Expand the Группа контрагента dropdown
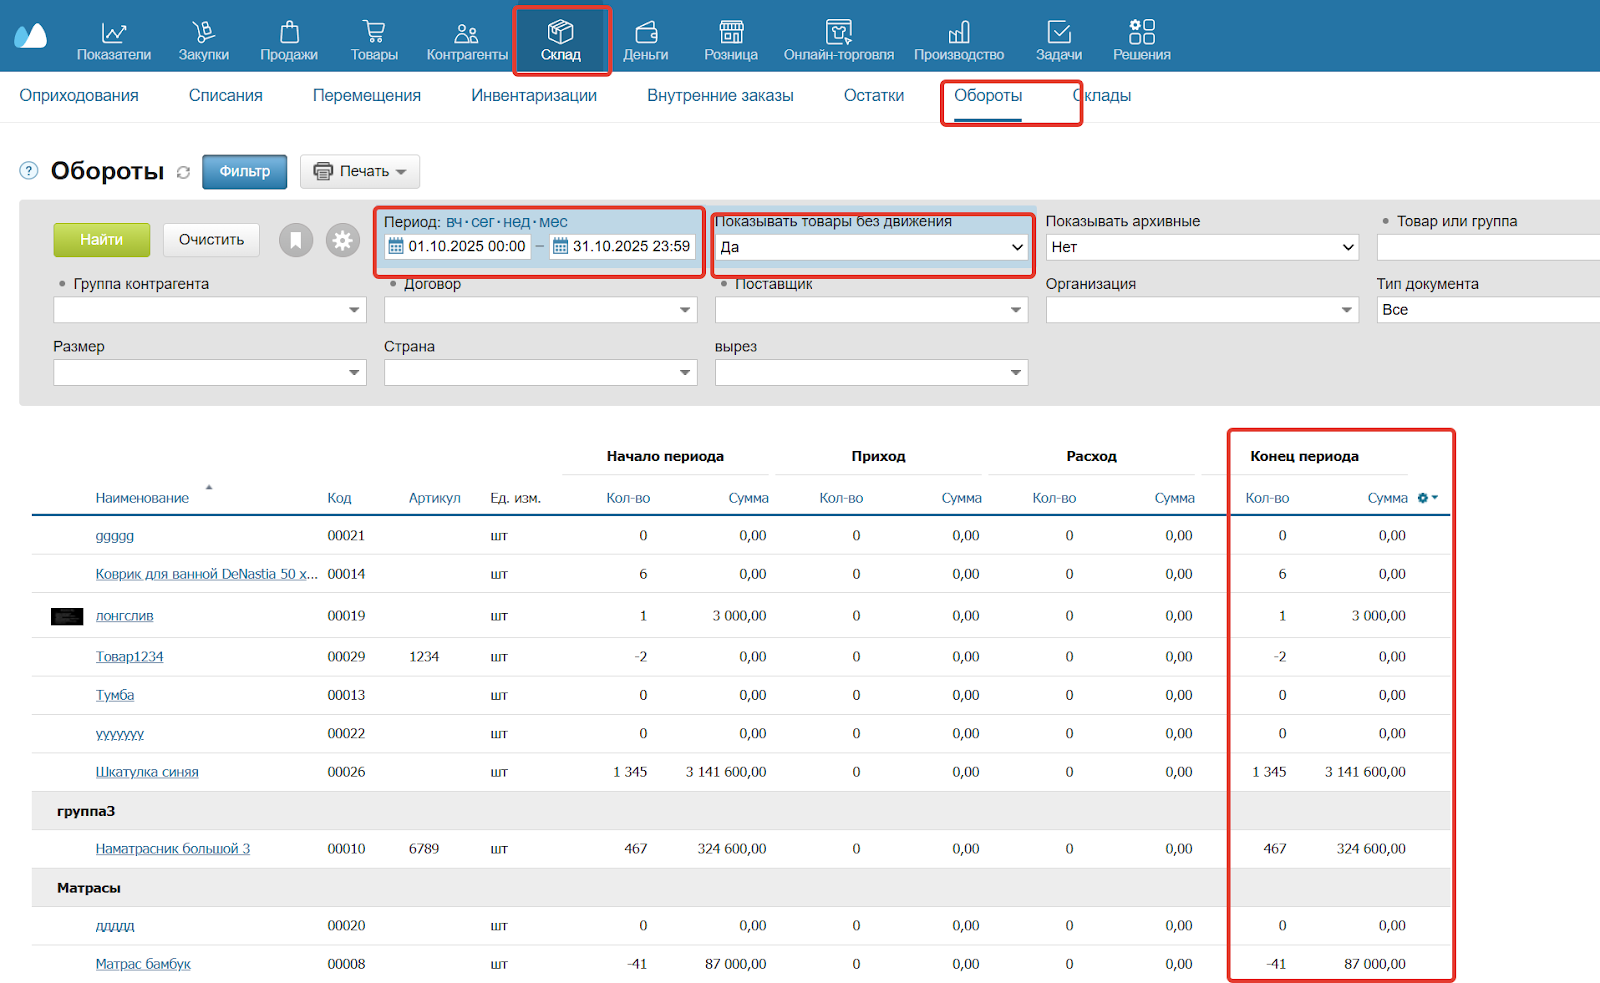This screenshot has width=1600, height=983. click(210, 310)
